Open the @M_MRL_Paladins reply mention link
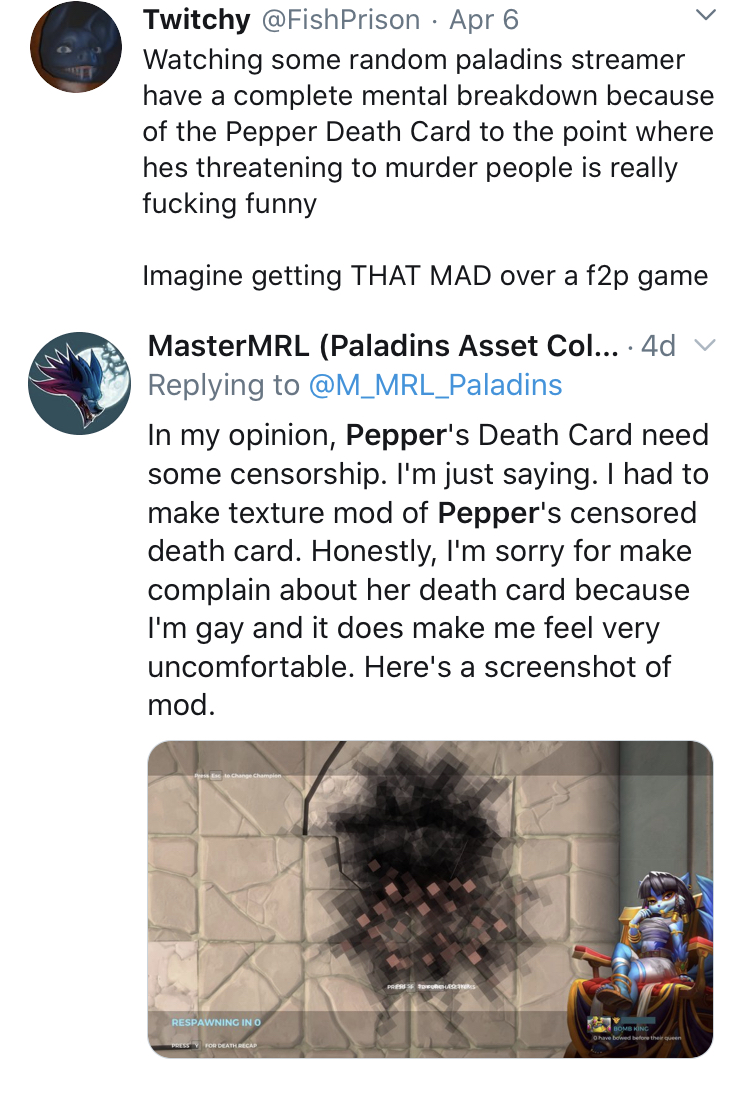Viewport: 740px width, 1100px height. 435,384
